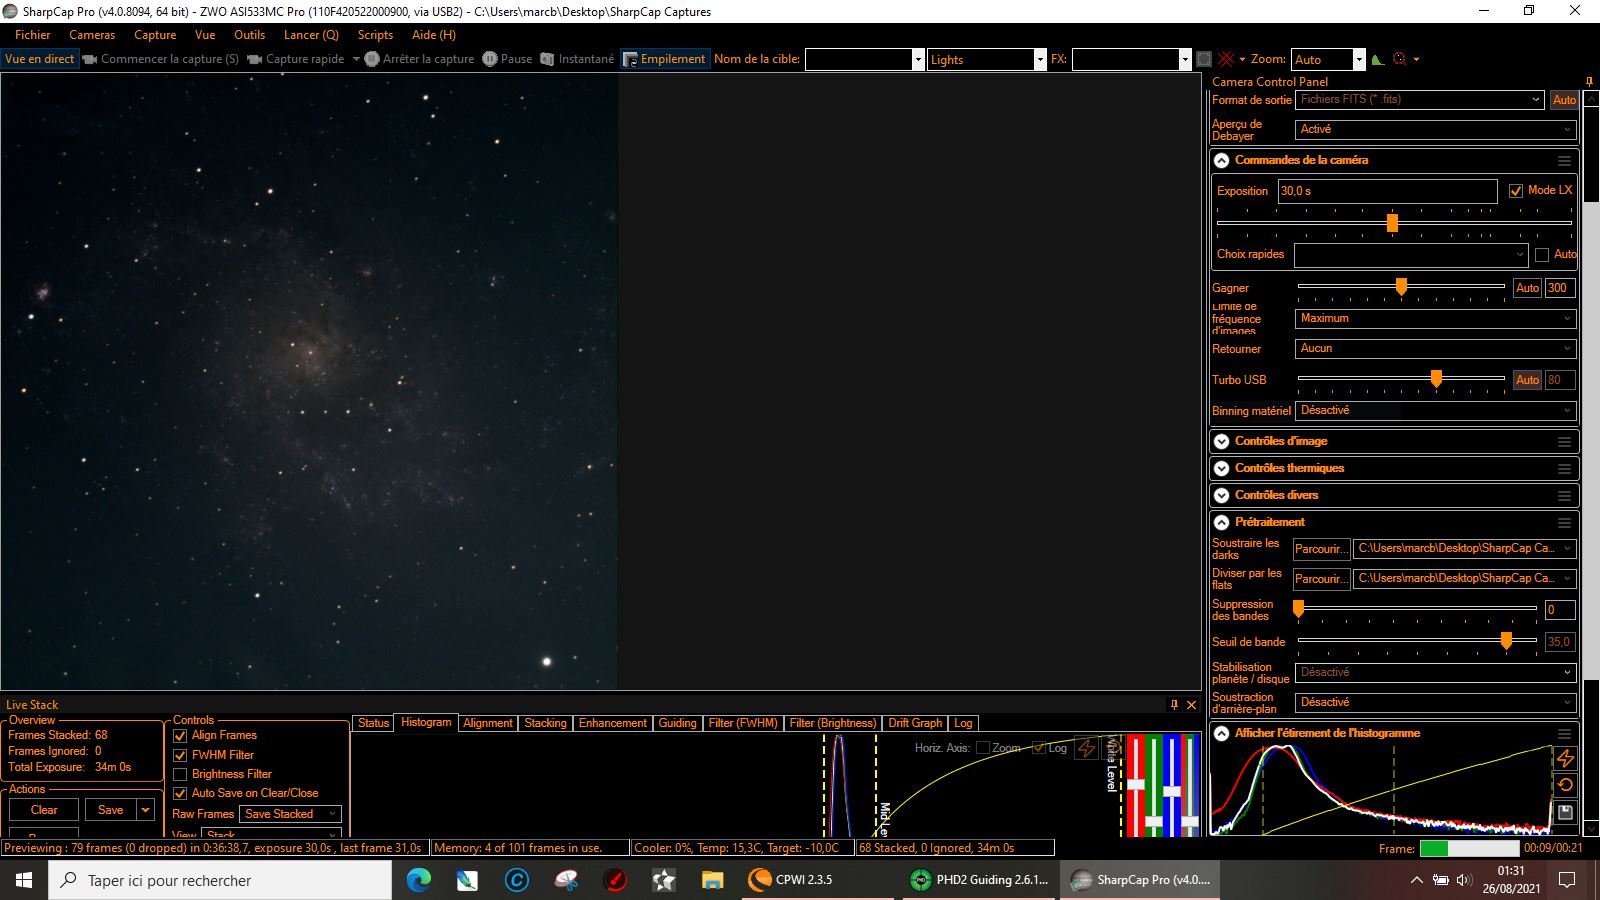
Task: Enable the Brightness Filter checkbox
Action: [180, 774]
